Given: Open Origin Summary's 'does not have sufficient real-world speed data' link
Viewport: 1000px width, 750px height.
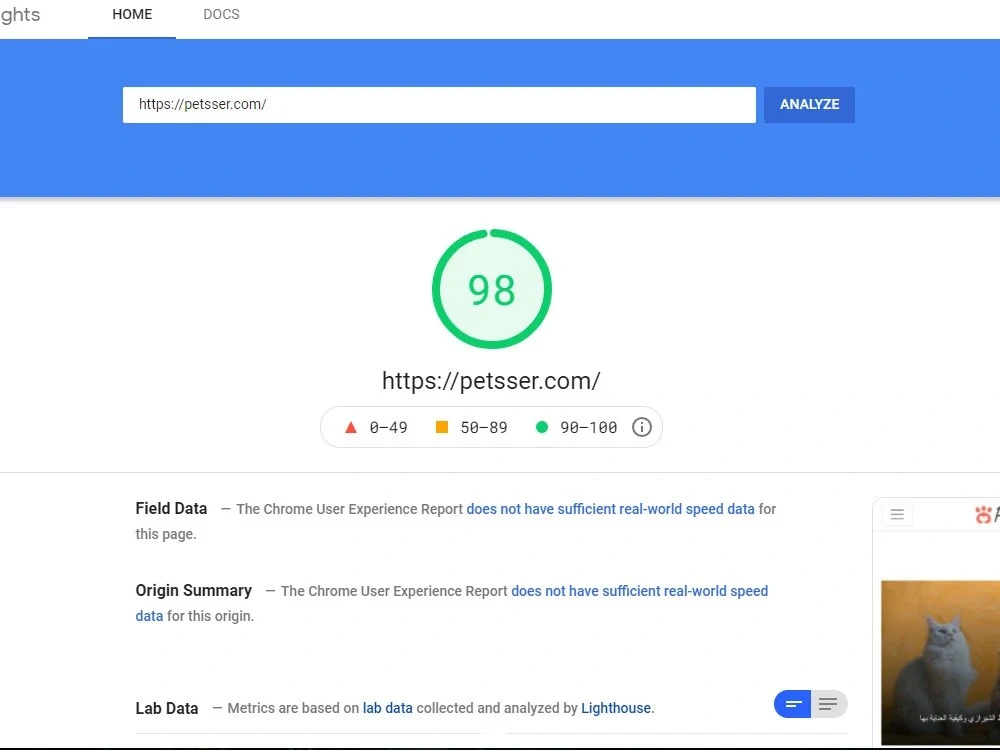Looking at the screenshot, I should [452, 603].
